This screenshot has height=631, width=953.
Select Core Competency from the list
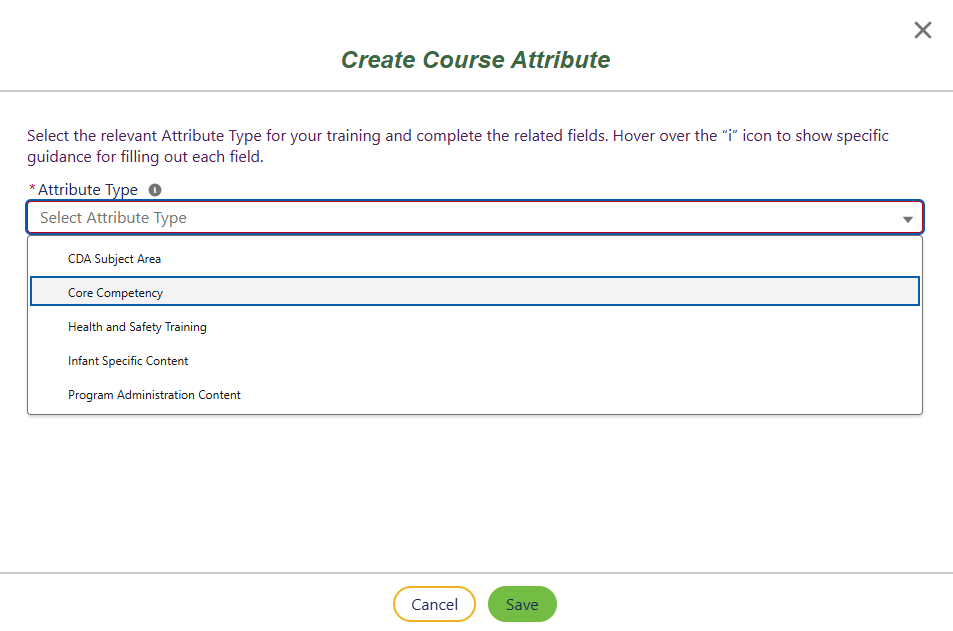pos(475,292)
